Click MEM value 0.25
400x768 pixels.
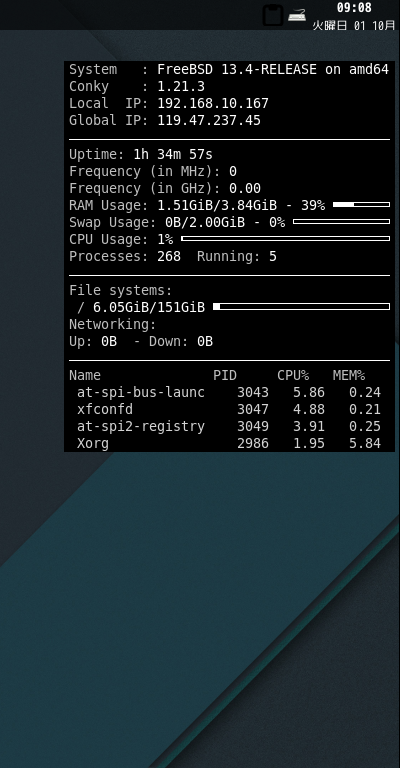coord(365,426)
